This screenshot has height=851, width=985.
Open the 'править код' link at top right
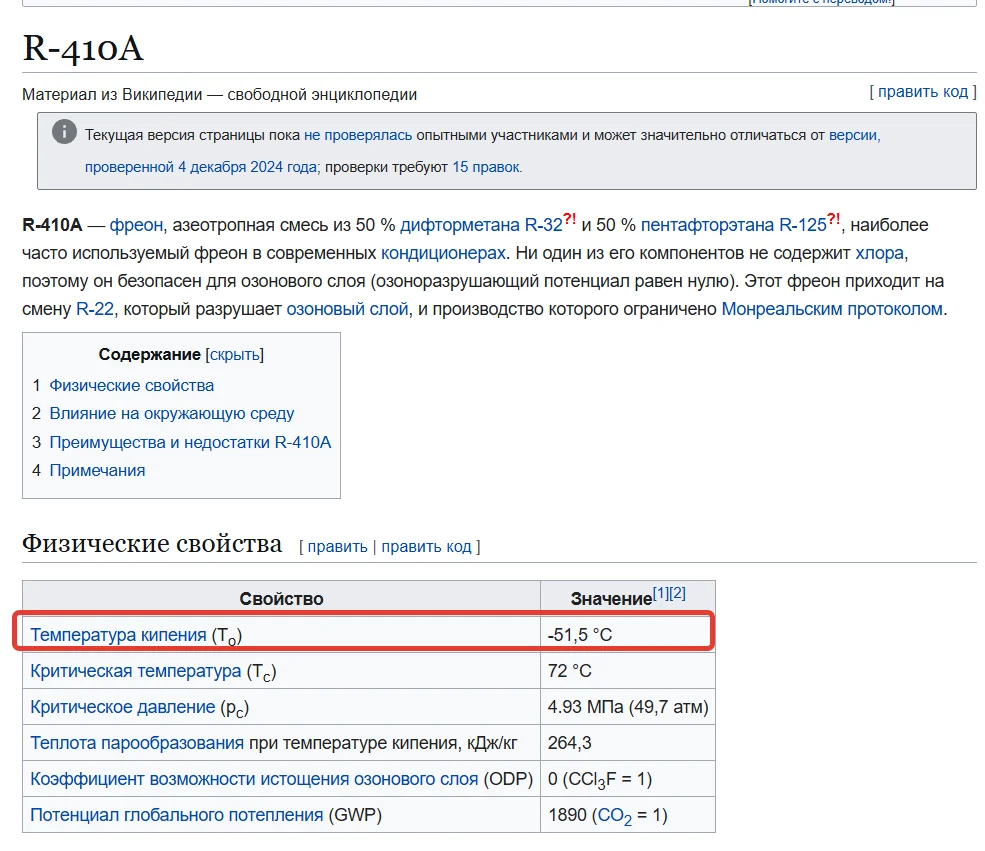point(922,92)
